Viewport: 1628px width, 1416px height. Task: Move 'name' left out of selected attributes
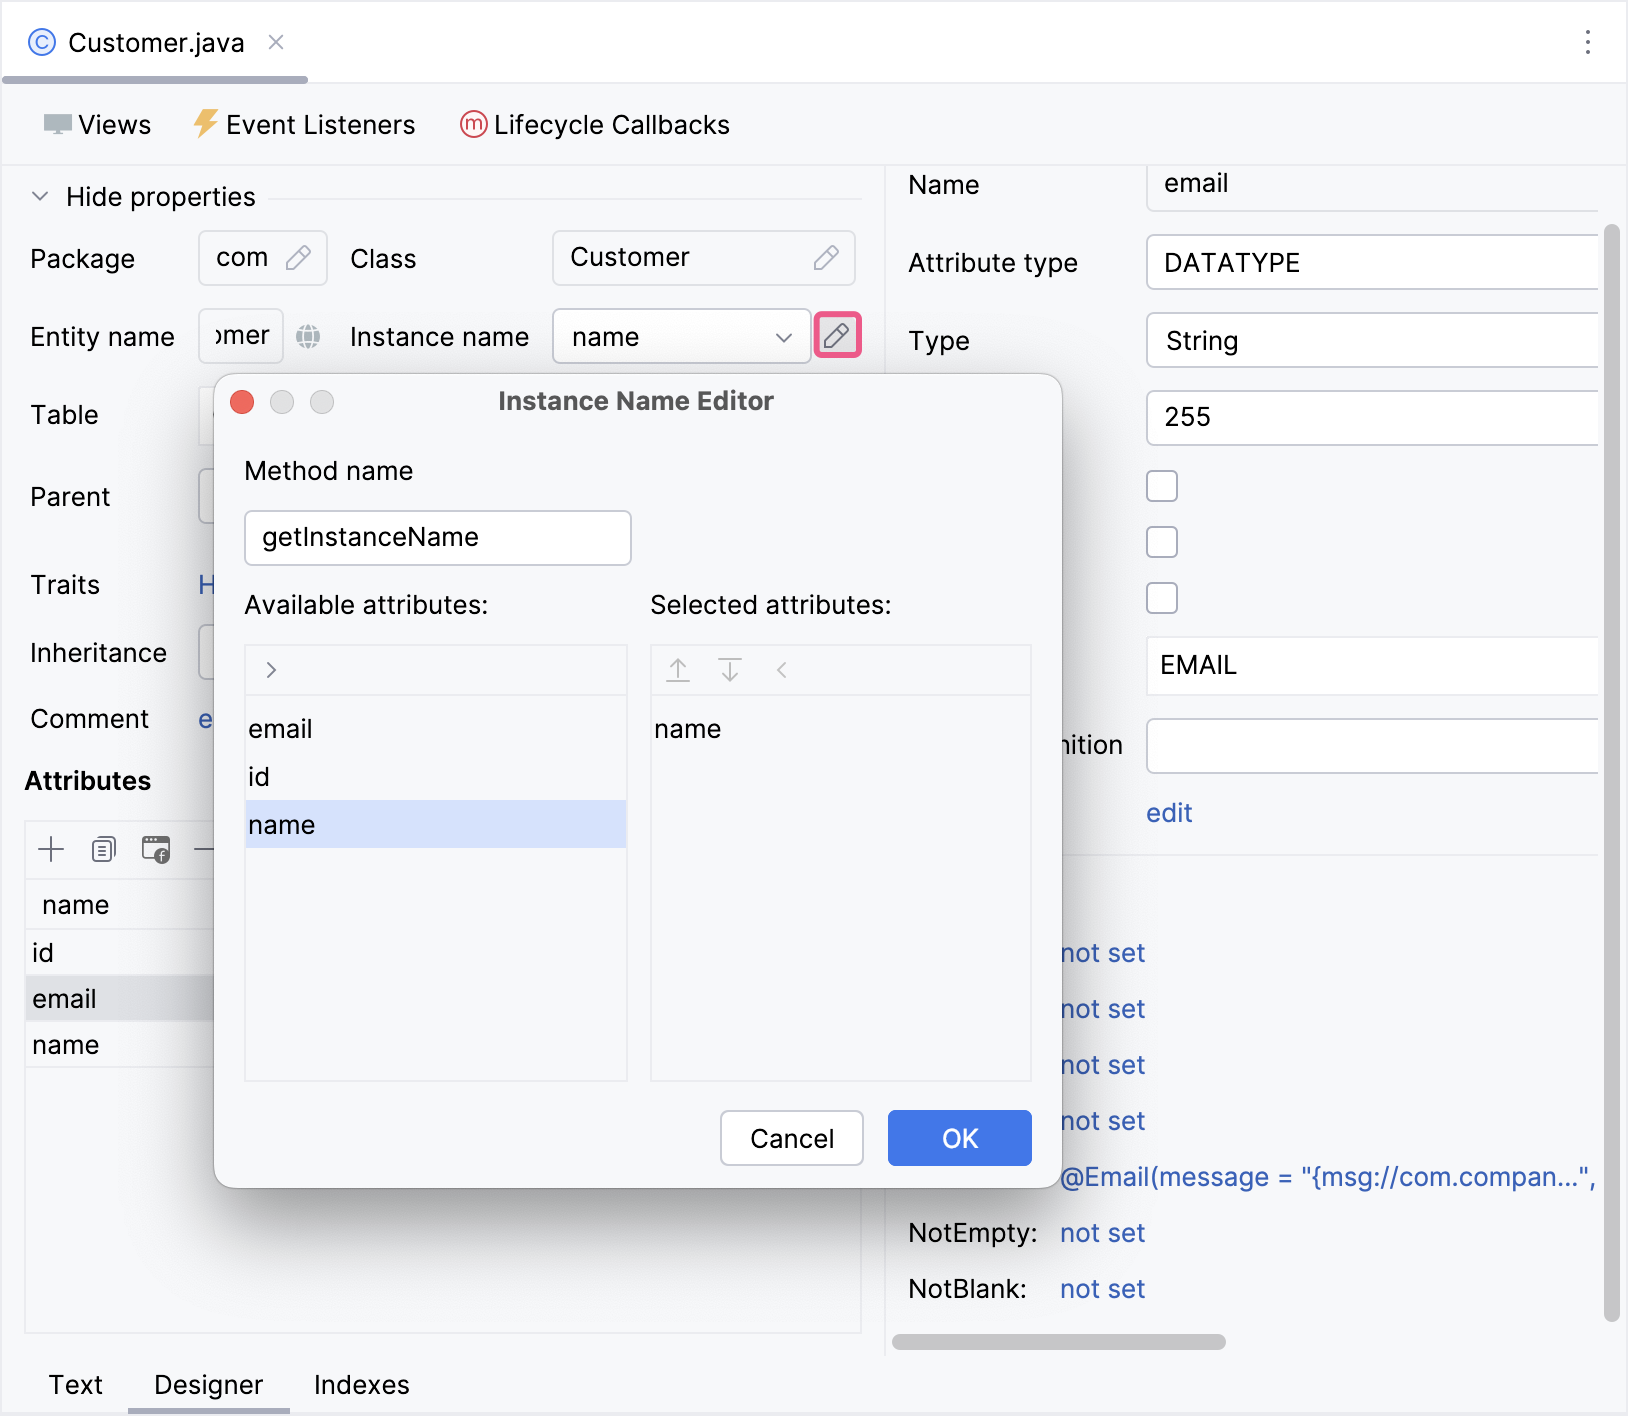click(782, 670)
